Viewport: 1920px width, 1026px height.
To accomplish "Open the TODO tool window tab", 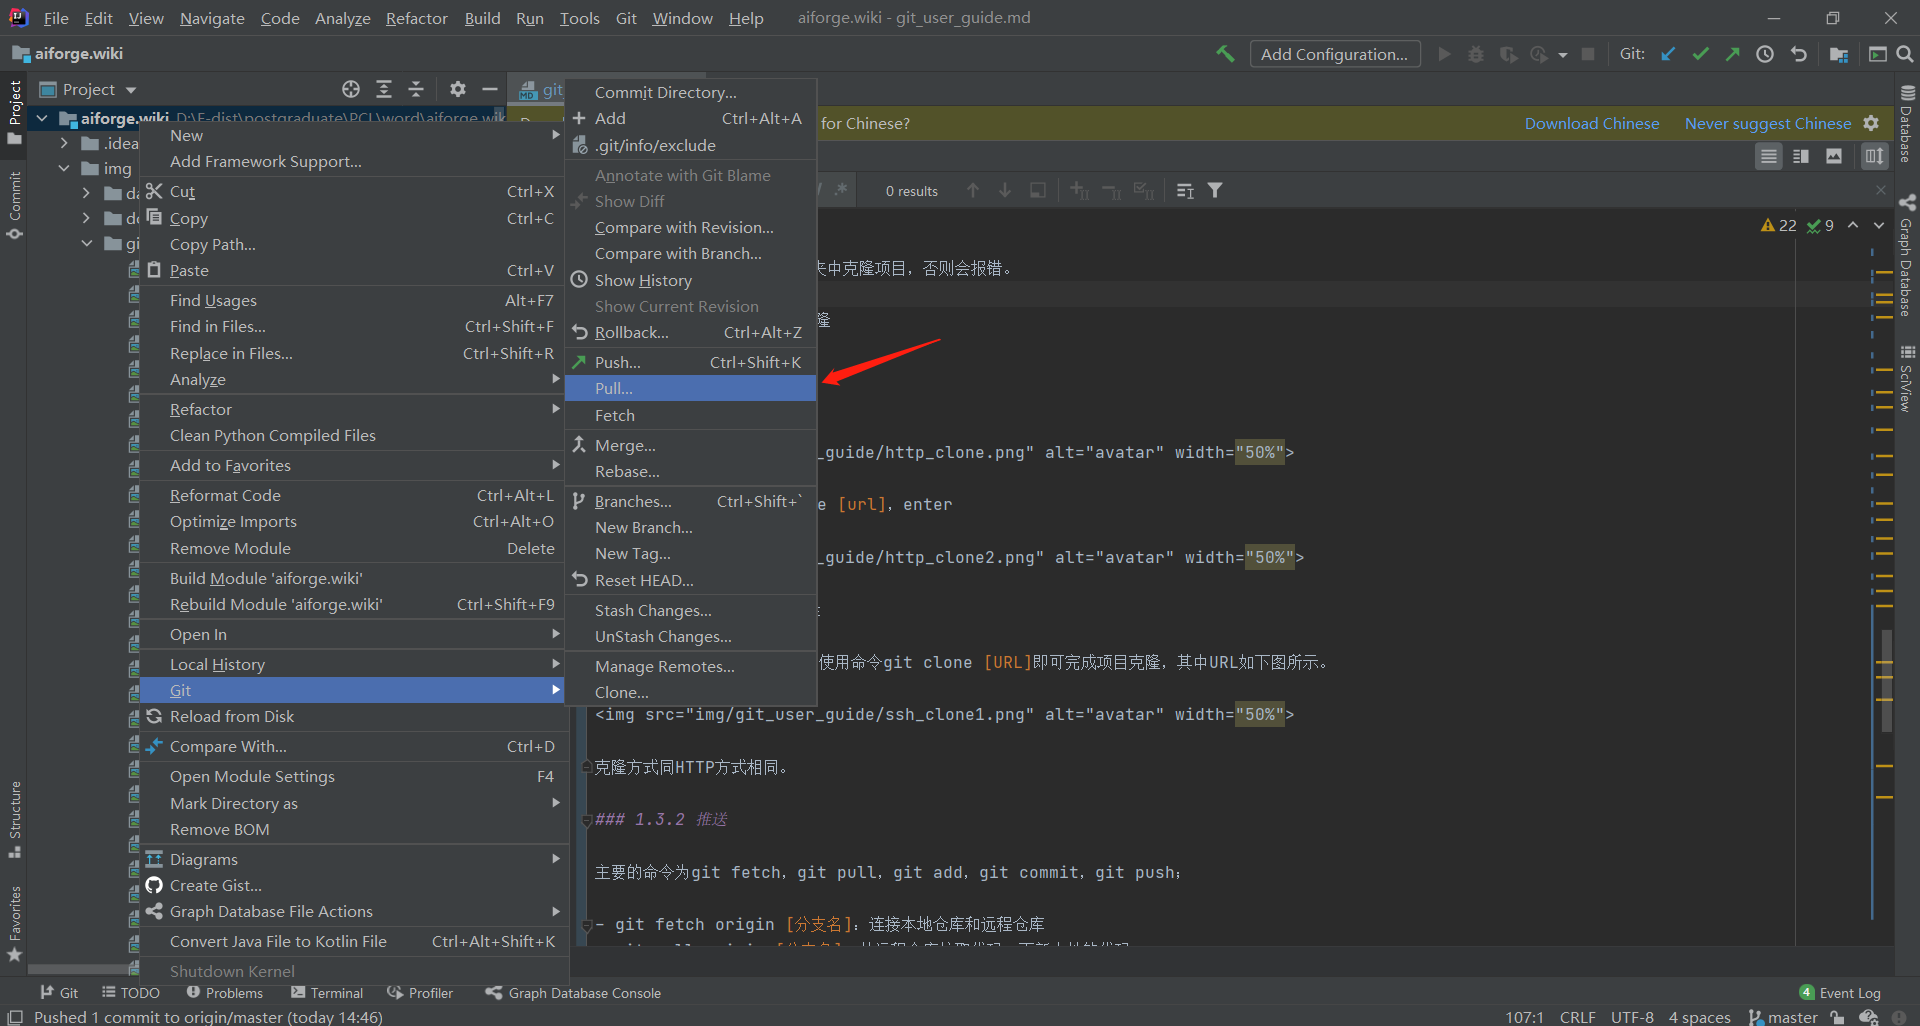I will point(130,993).
